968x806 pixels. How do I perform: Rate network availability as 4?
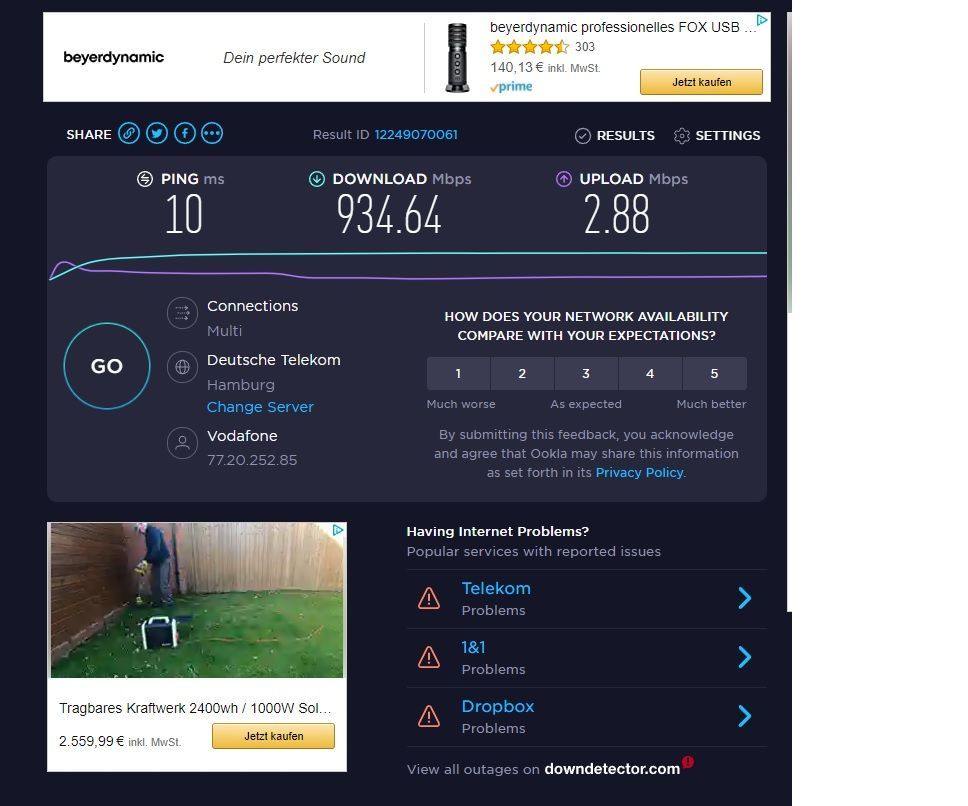pos(650,373)
